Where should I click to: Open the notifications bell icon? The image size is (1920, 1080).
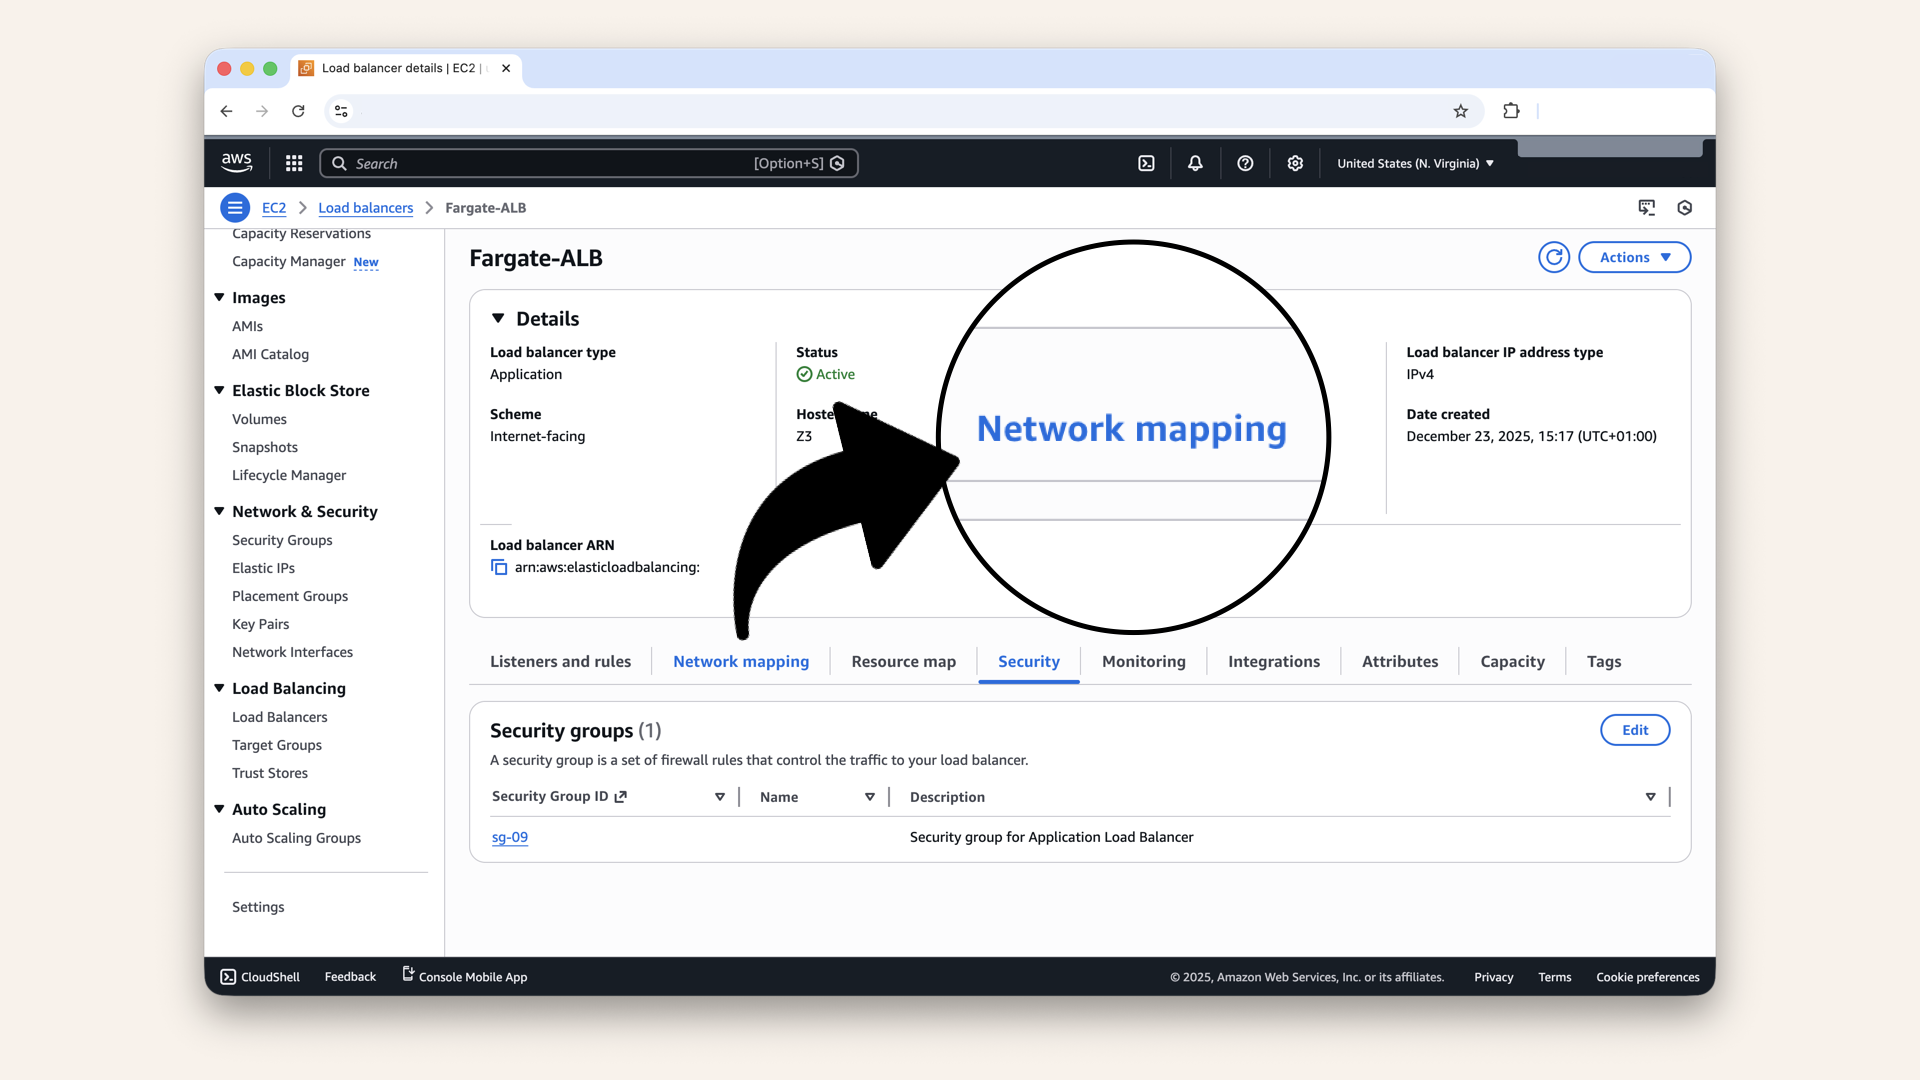pos(1195,163)
